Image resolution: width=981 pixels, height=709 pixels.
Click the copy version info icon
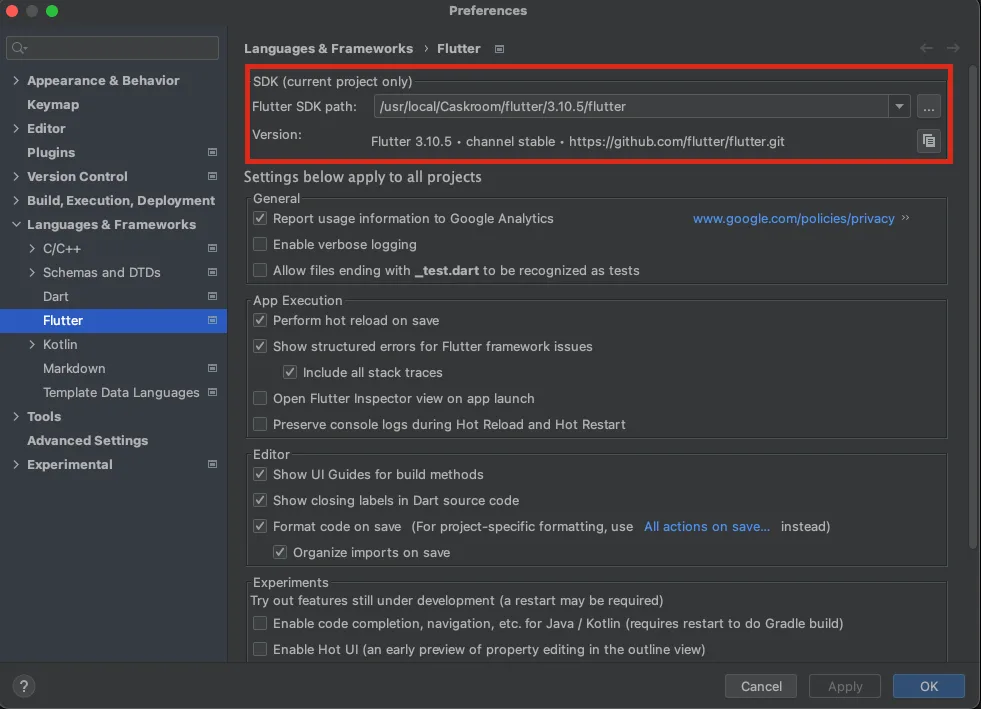click(x=928, y=141)
